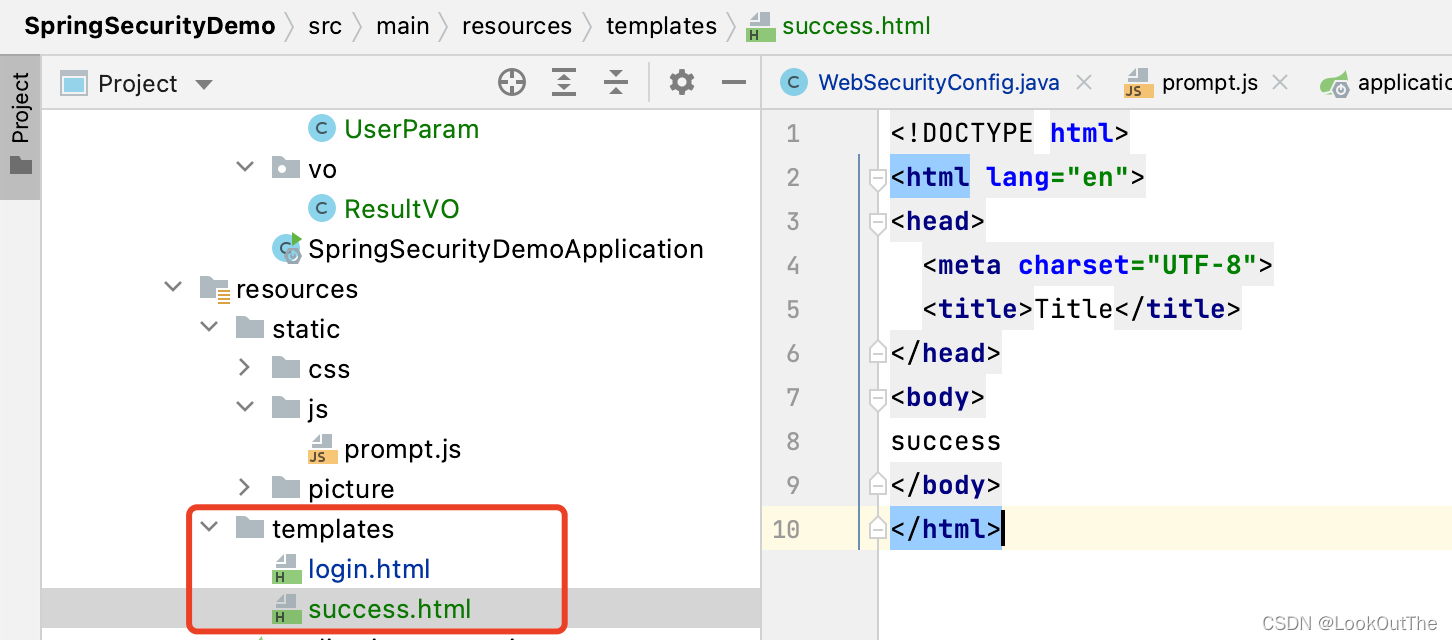Click the DOCTYPE declaration on line 1
1452x640 pixels.
click(1009, 133)
